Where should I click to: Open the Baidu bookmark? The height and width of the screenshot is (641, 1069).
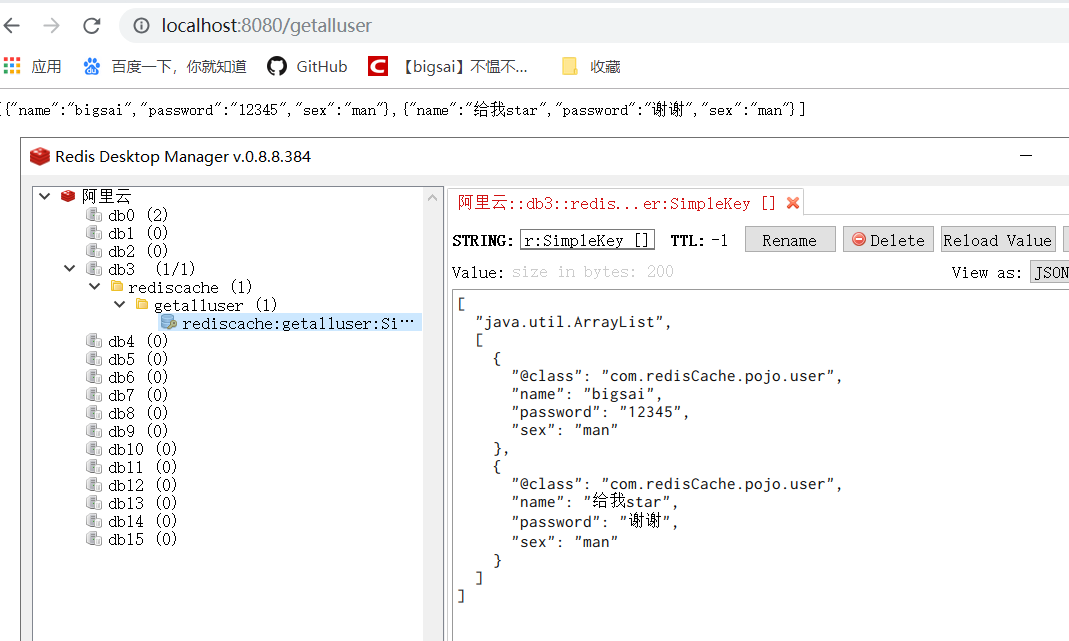[x=164, y=66]
